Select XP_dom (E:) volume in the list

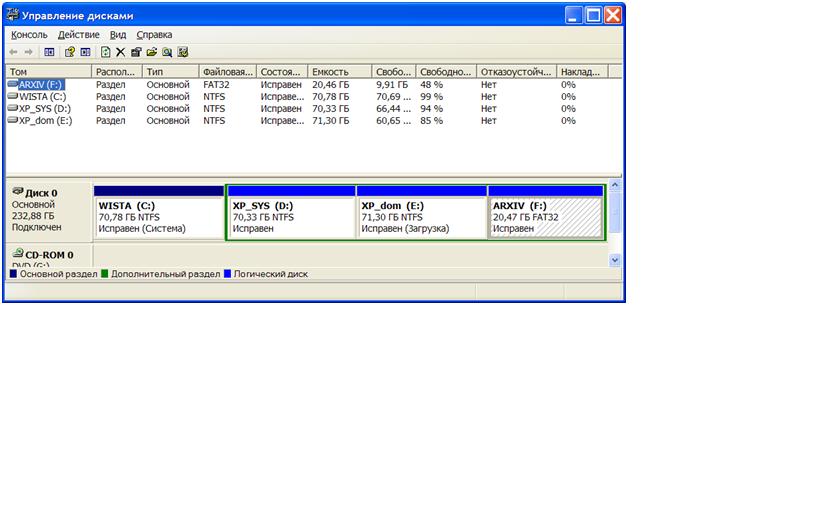click(46, 121)
